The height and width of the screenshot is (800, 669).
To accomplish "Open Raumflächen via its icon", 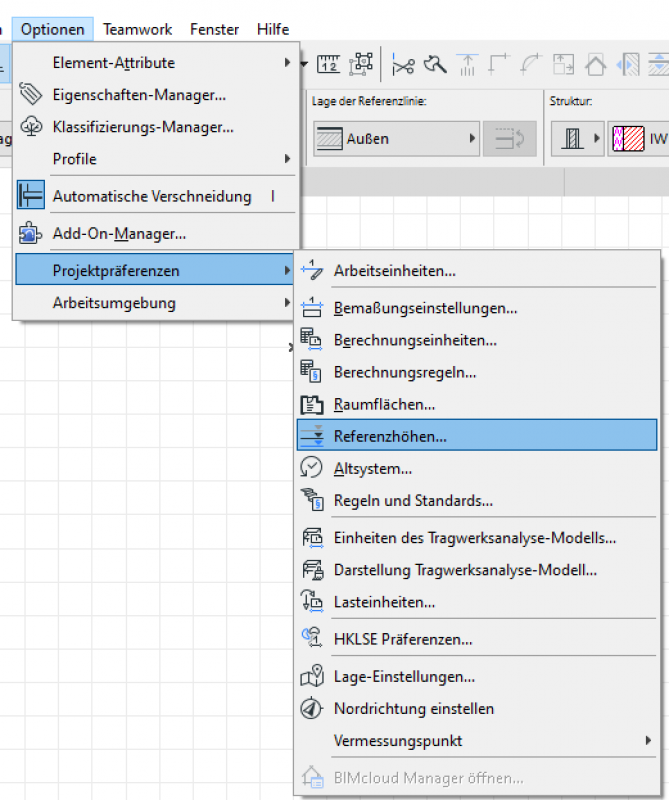I will pos(312,405).
